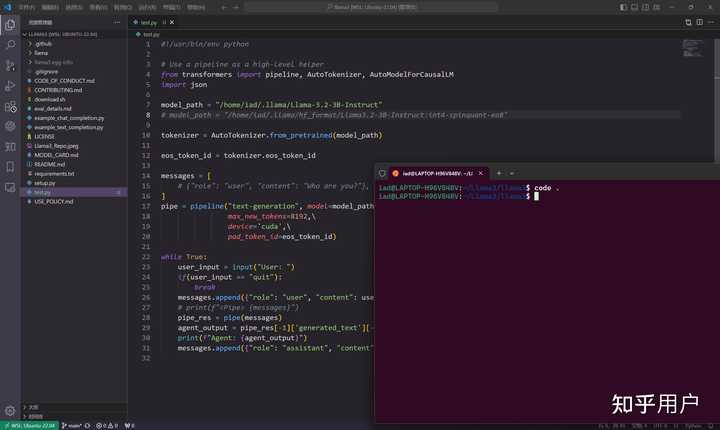Click WSL: Ubuntu-22.04 remote indicator

click(28, 425)
